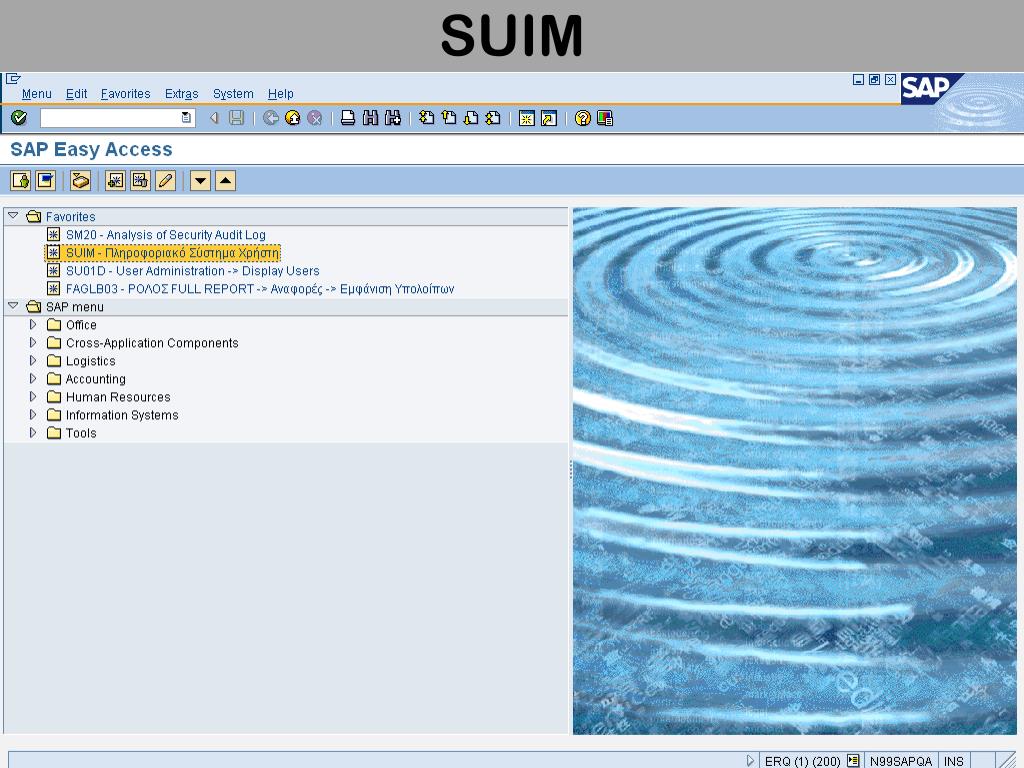Expand the status bar with the triangle arrow
The height and width of the screenshot is (768, 1024).
pyautogui.click(x=750, y=760)
